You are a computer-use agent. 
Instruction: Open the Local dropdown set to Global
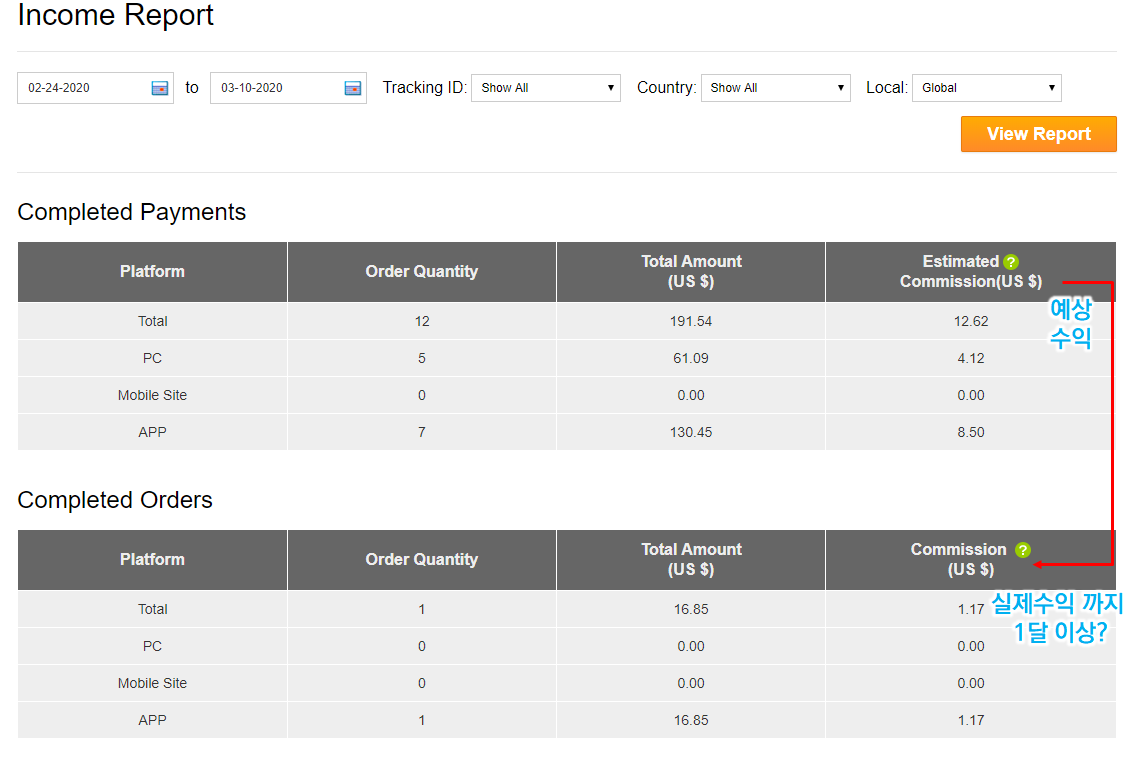(x=987, y=88)
